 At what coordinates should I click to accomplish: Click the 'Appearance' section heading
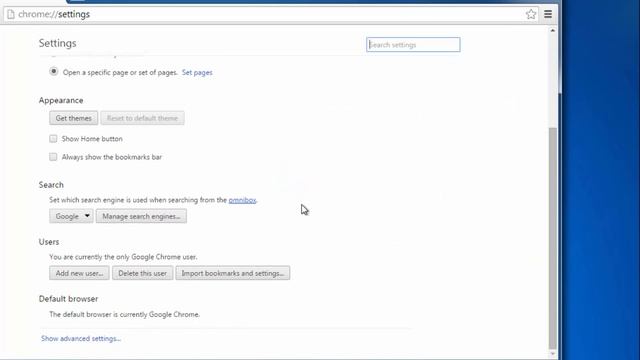click(x=61, y=100)
